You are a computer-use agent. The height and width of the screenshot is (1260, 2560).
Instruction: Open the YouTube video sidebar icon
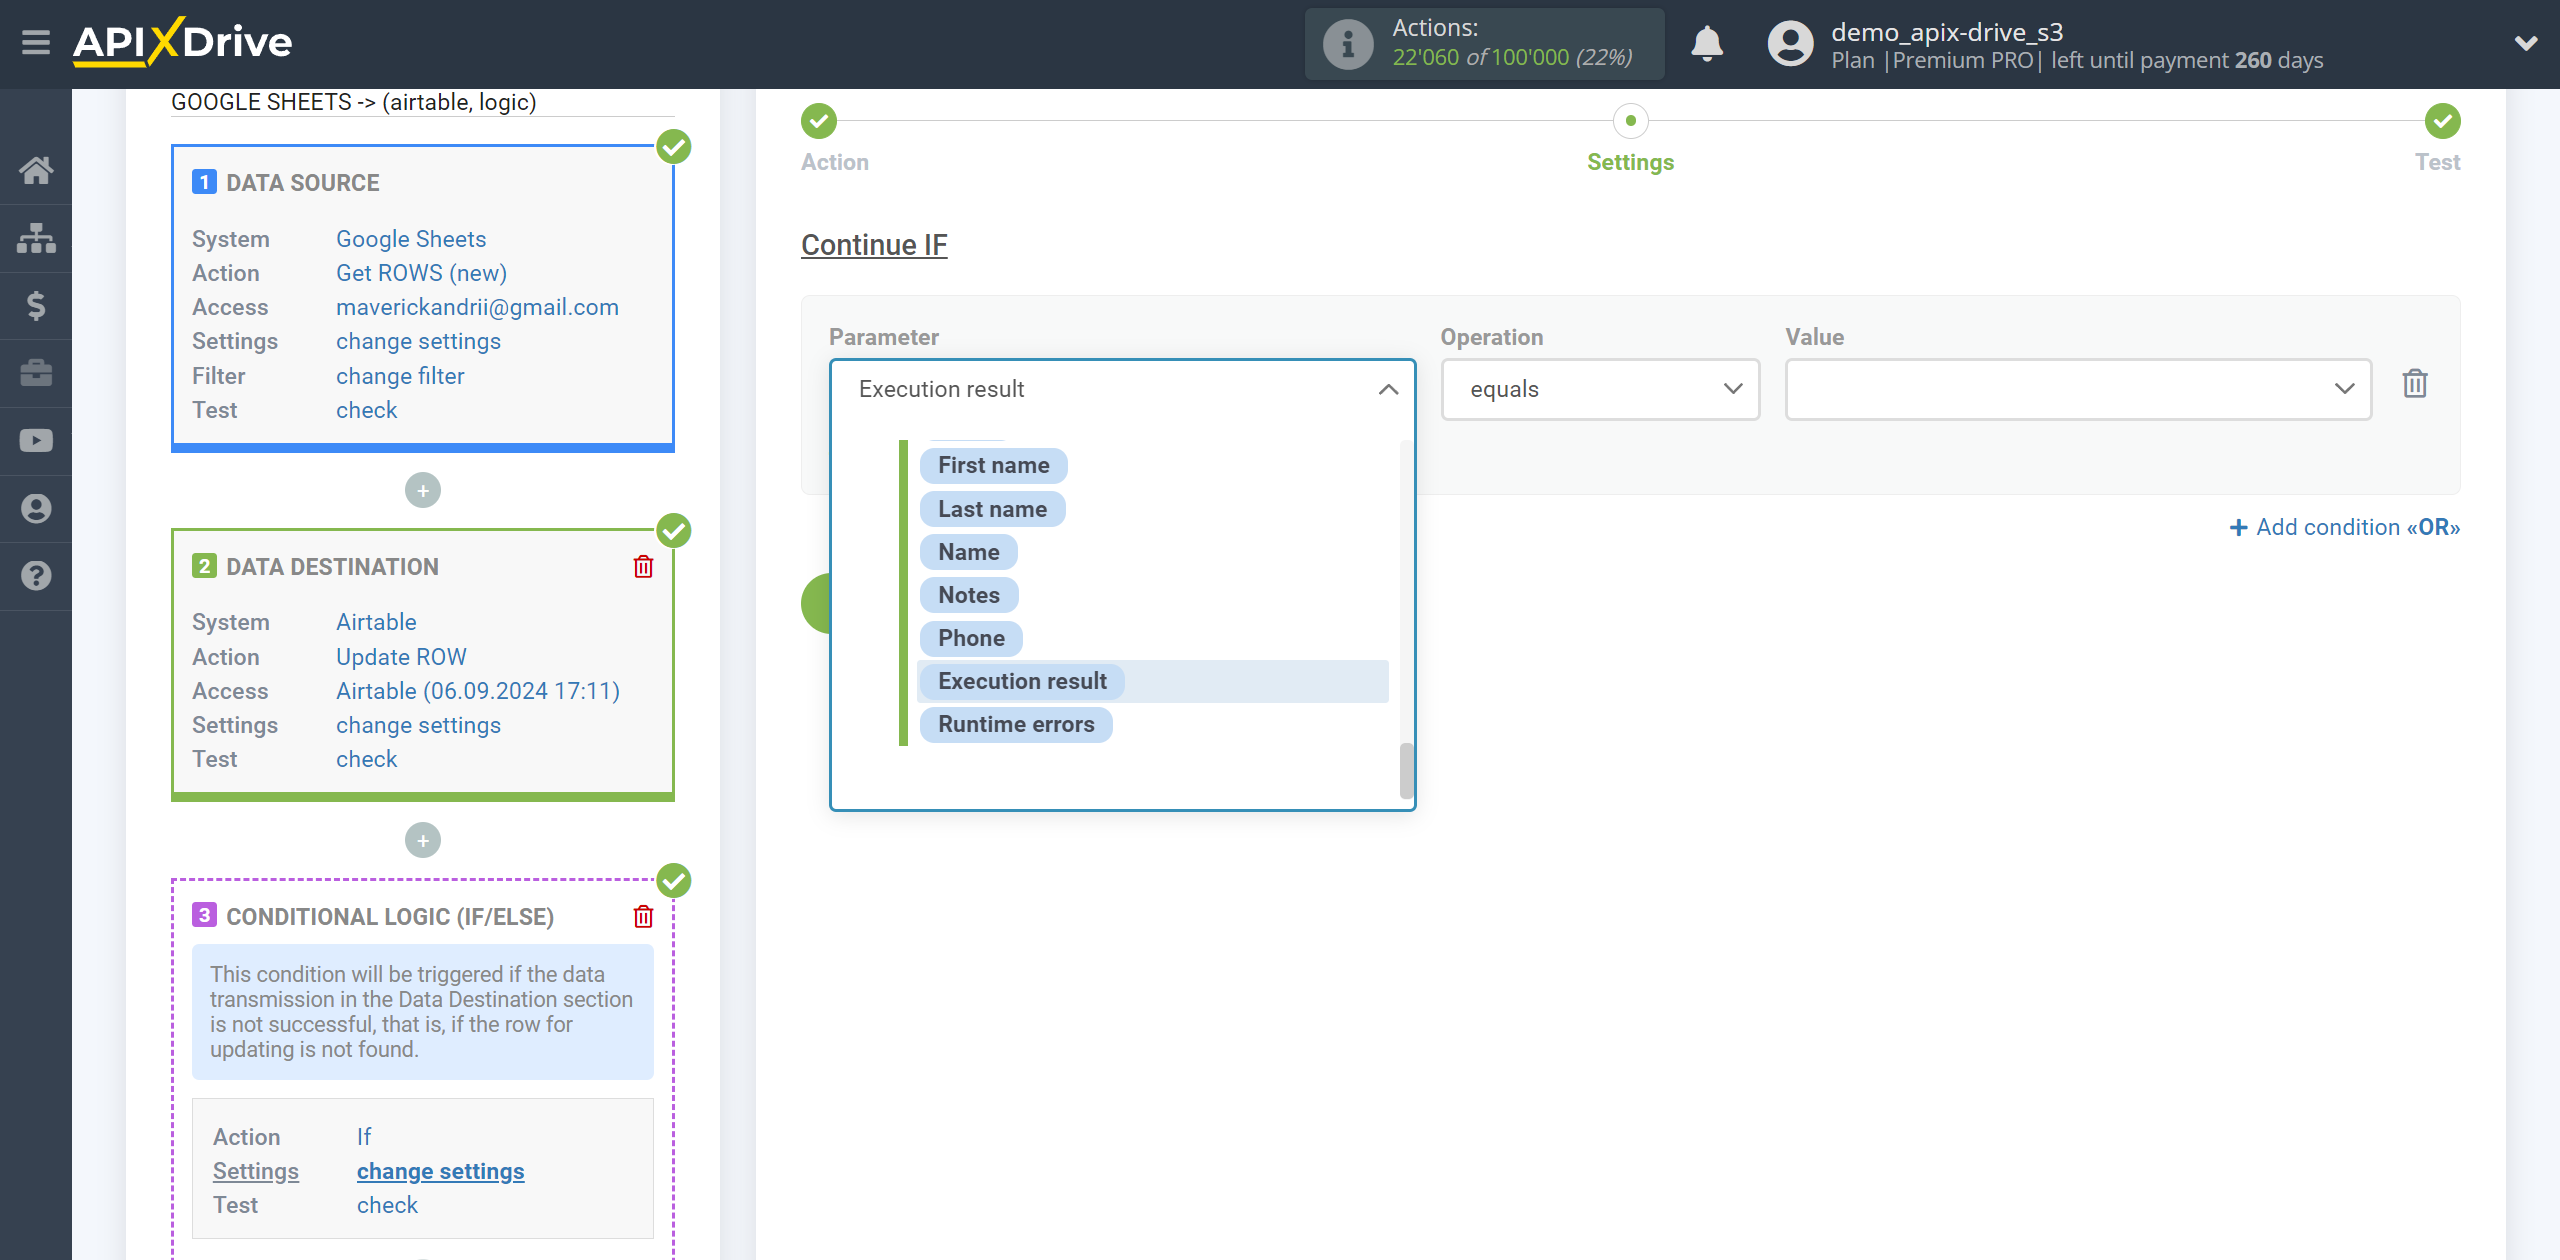(x=36, y=441)
